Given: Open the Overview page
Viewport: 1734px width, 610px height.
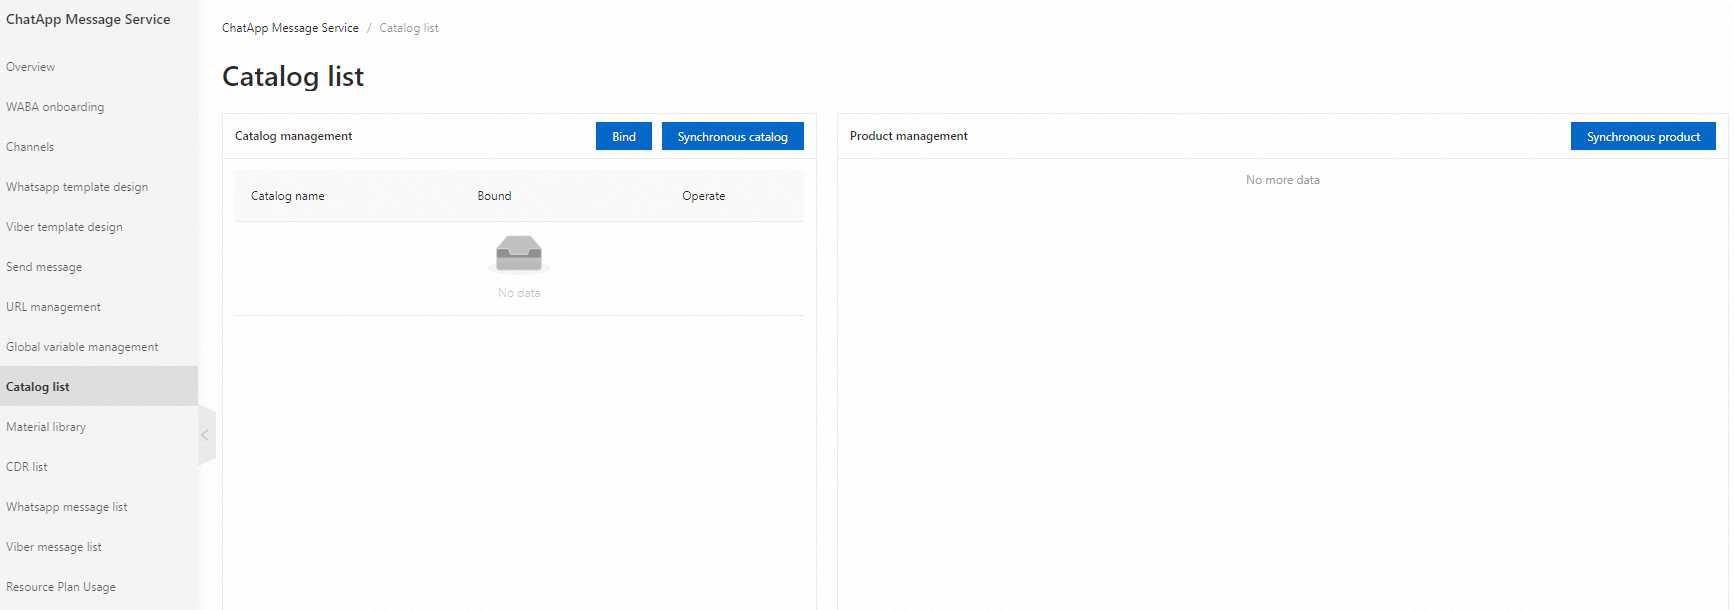Looking at the screenshot, I should click(31, 67).
